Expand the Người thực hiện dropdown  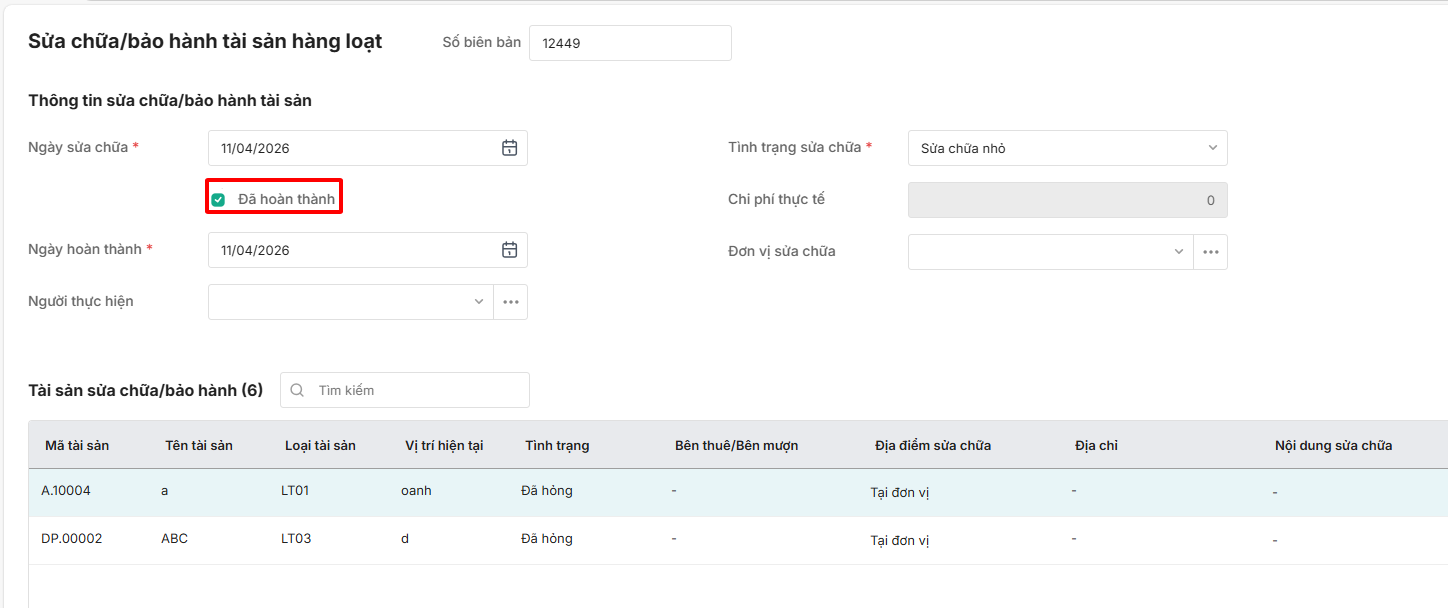coord(479,302)
